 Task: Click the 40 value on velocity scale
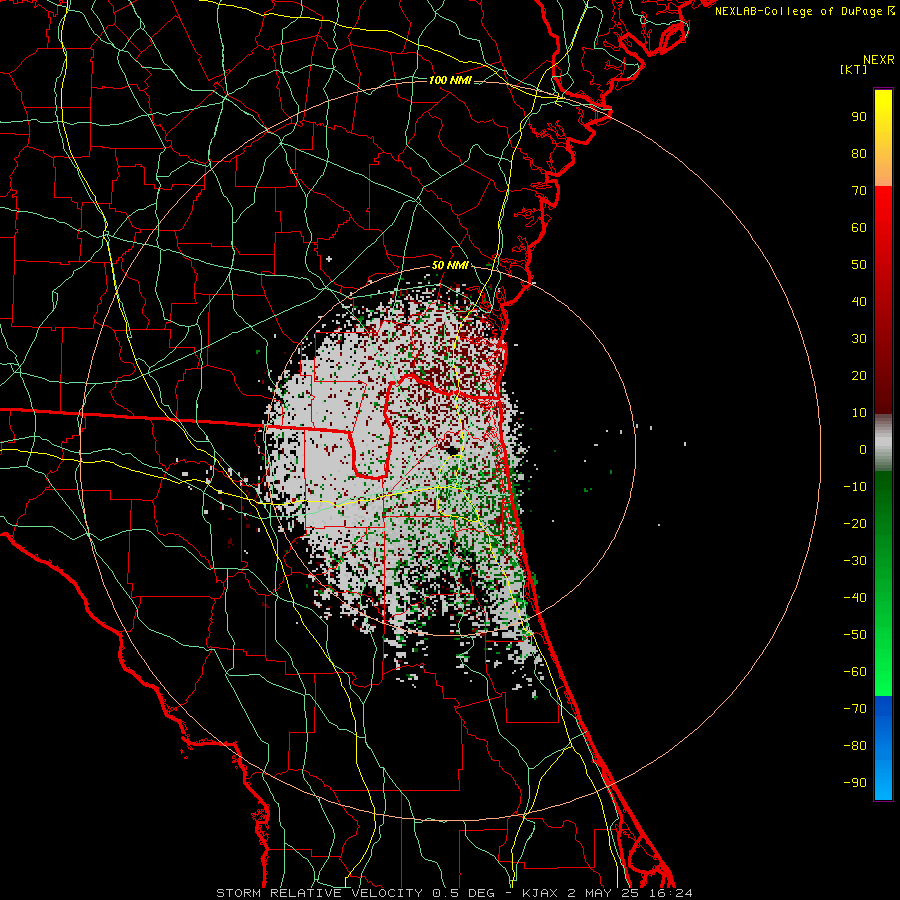click(x=859, y=301)
